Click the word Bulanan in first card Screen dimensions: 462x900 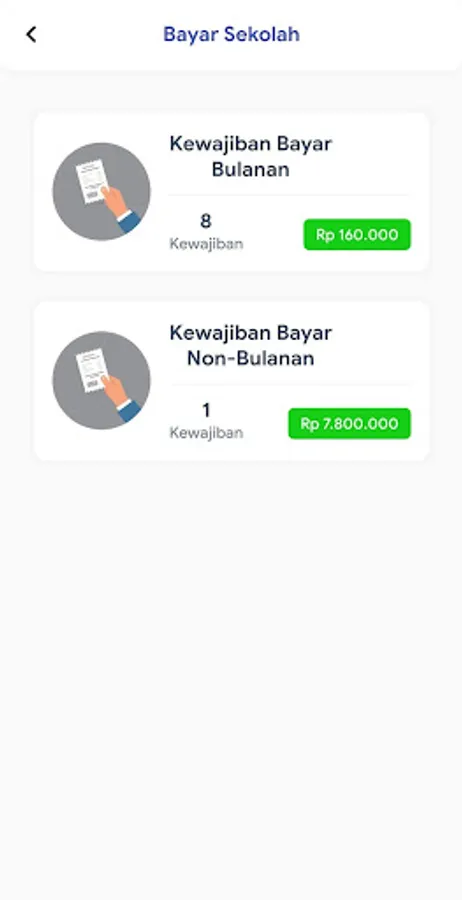[251, 169]
